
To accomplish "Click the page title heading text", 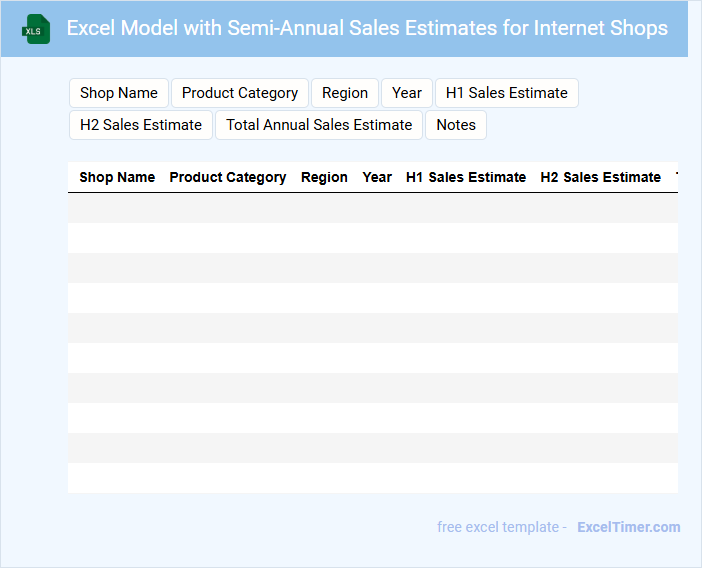I will pyautogui.click(x=367, y=28).
